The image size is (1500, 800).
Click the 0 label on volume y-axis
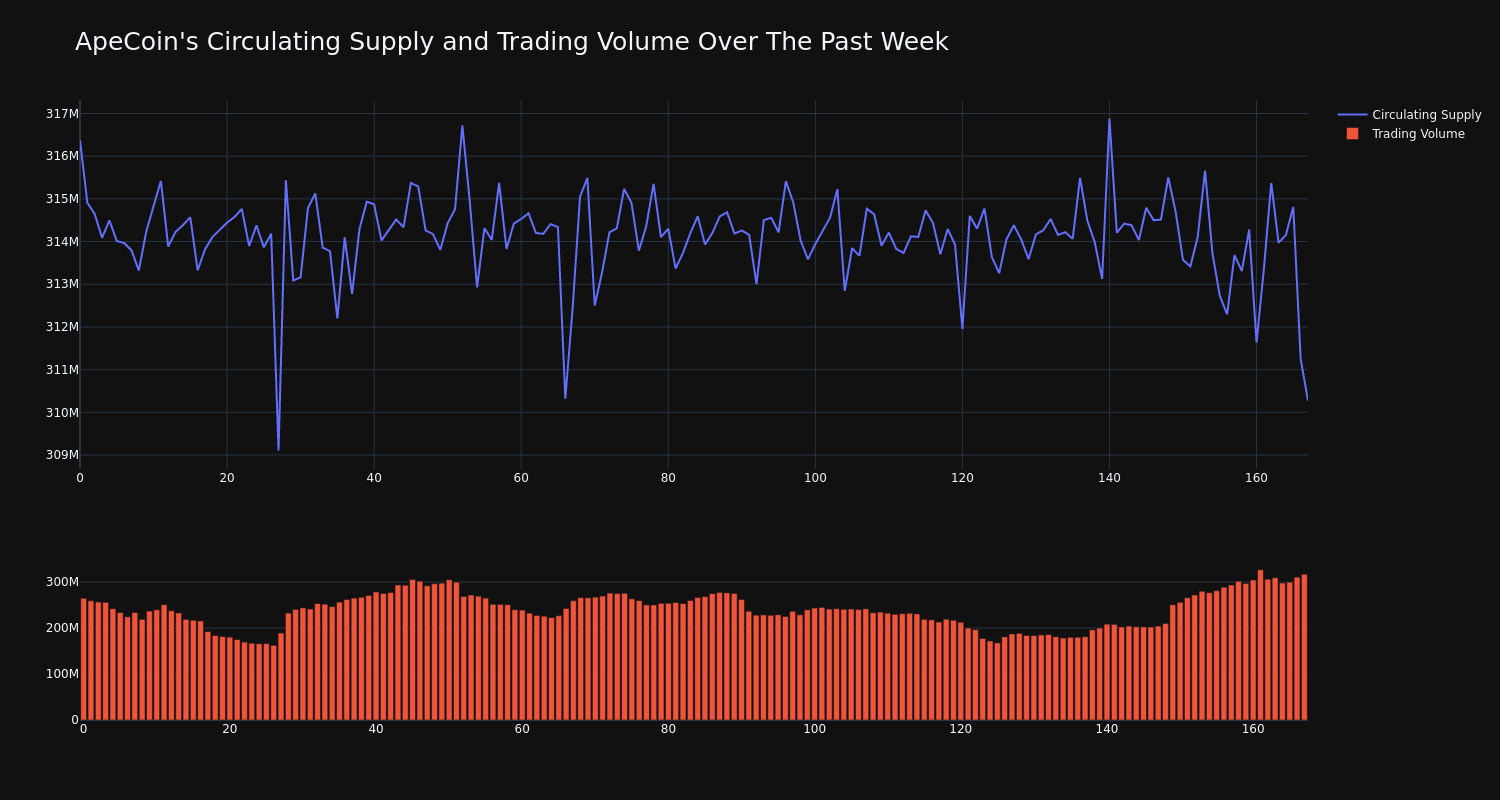coord(75,720)
